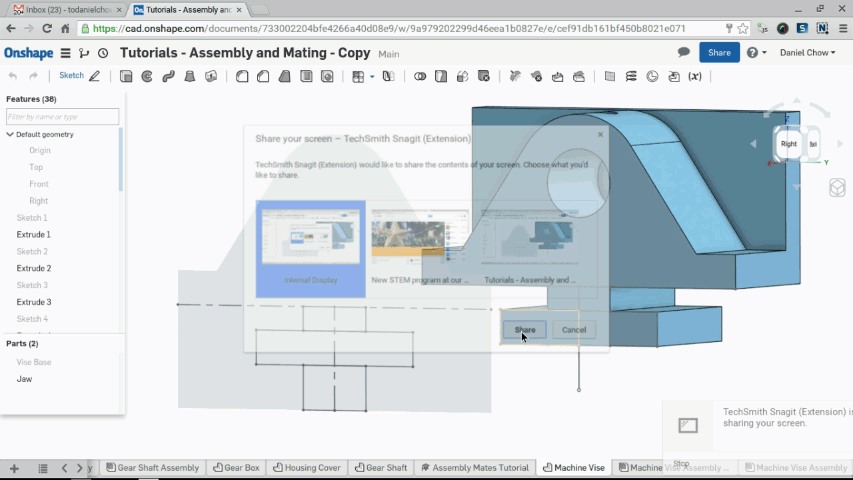Screen dimensions: 853x480
Task: Switch to the Gear Shaft tab
Action: pyautogui.click(x=381, y=467)
